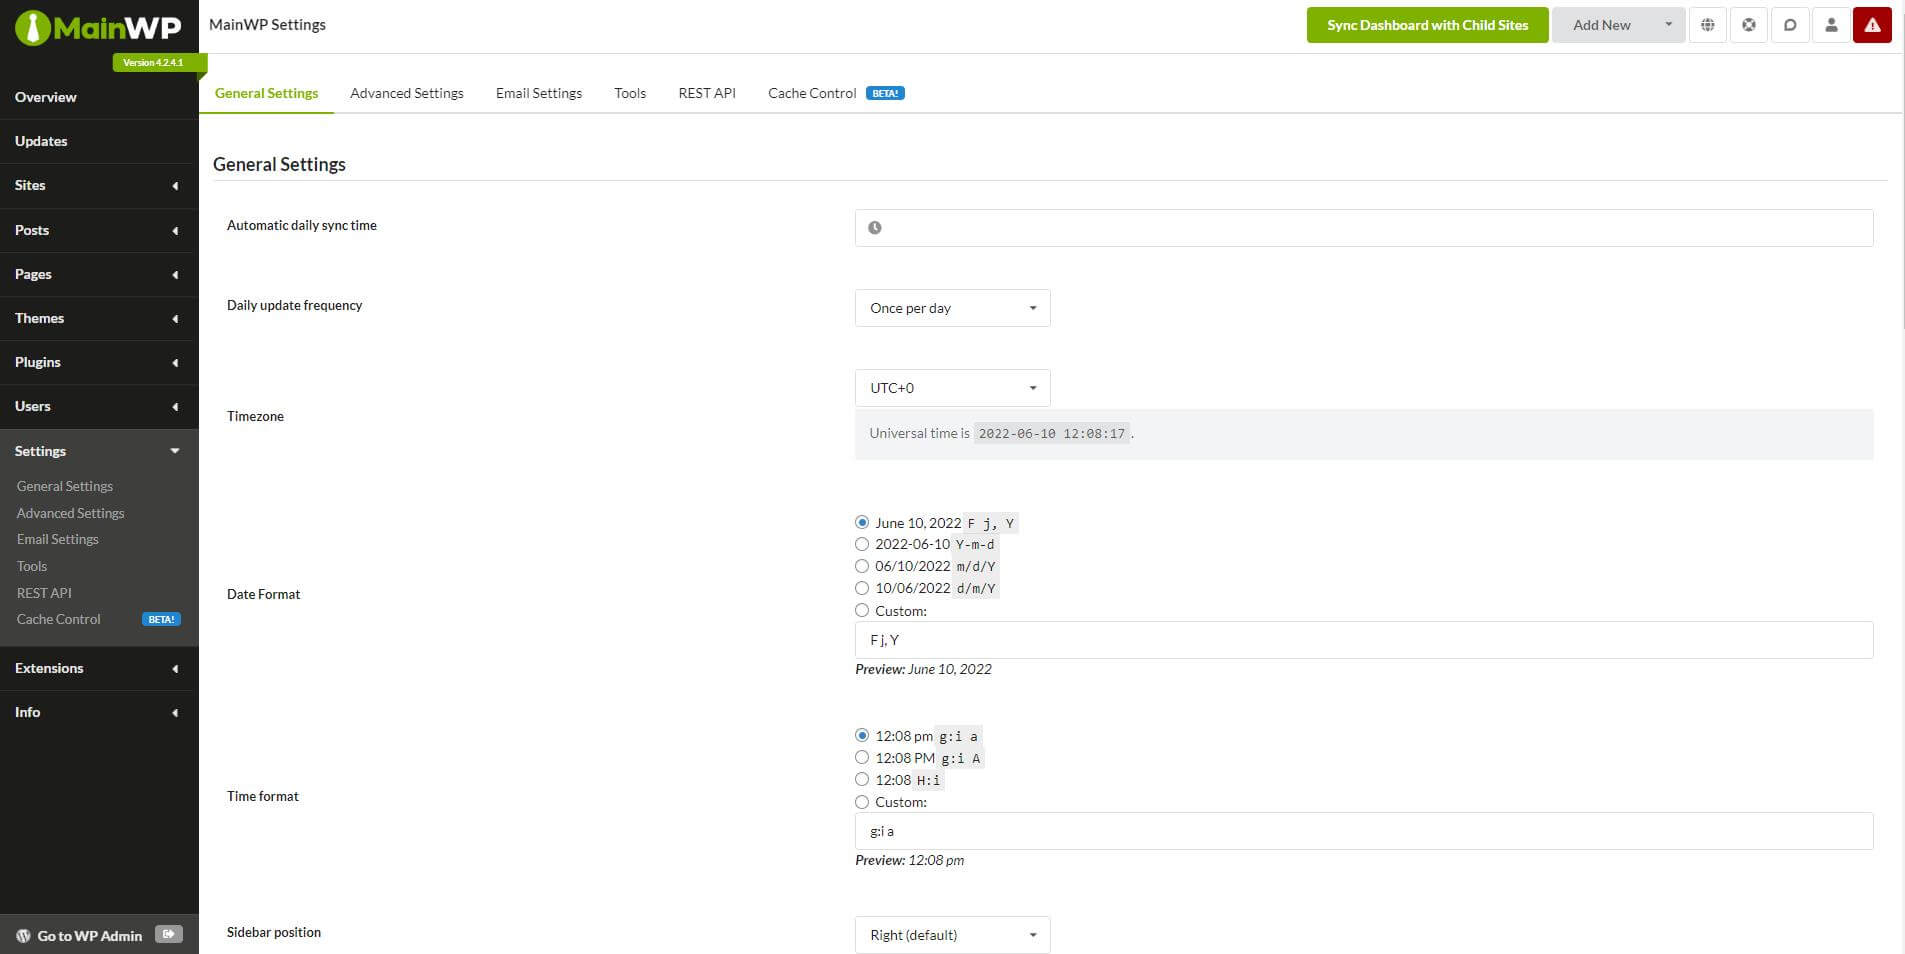Open the community chat bubble icon
This screenshot has width=1905, height=954.
[x=1790, y=25]
